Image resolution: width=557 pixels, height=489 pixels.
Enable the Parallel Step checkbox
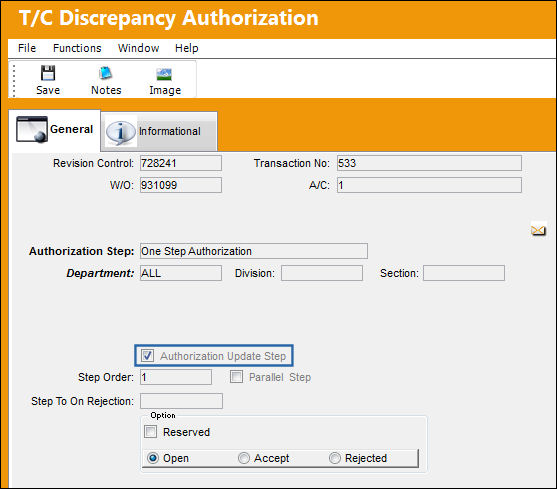[x=236, y=377]
